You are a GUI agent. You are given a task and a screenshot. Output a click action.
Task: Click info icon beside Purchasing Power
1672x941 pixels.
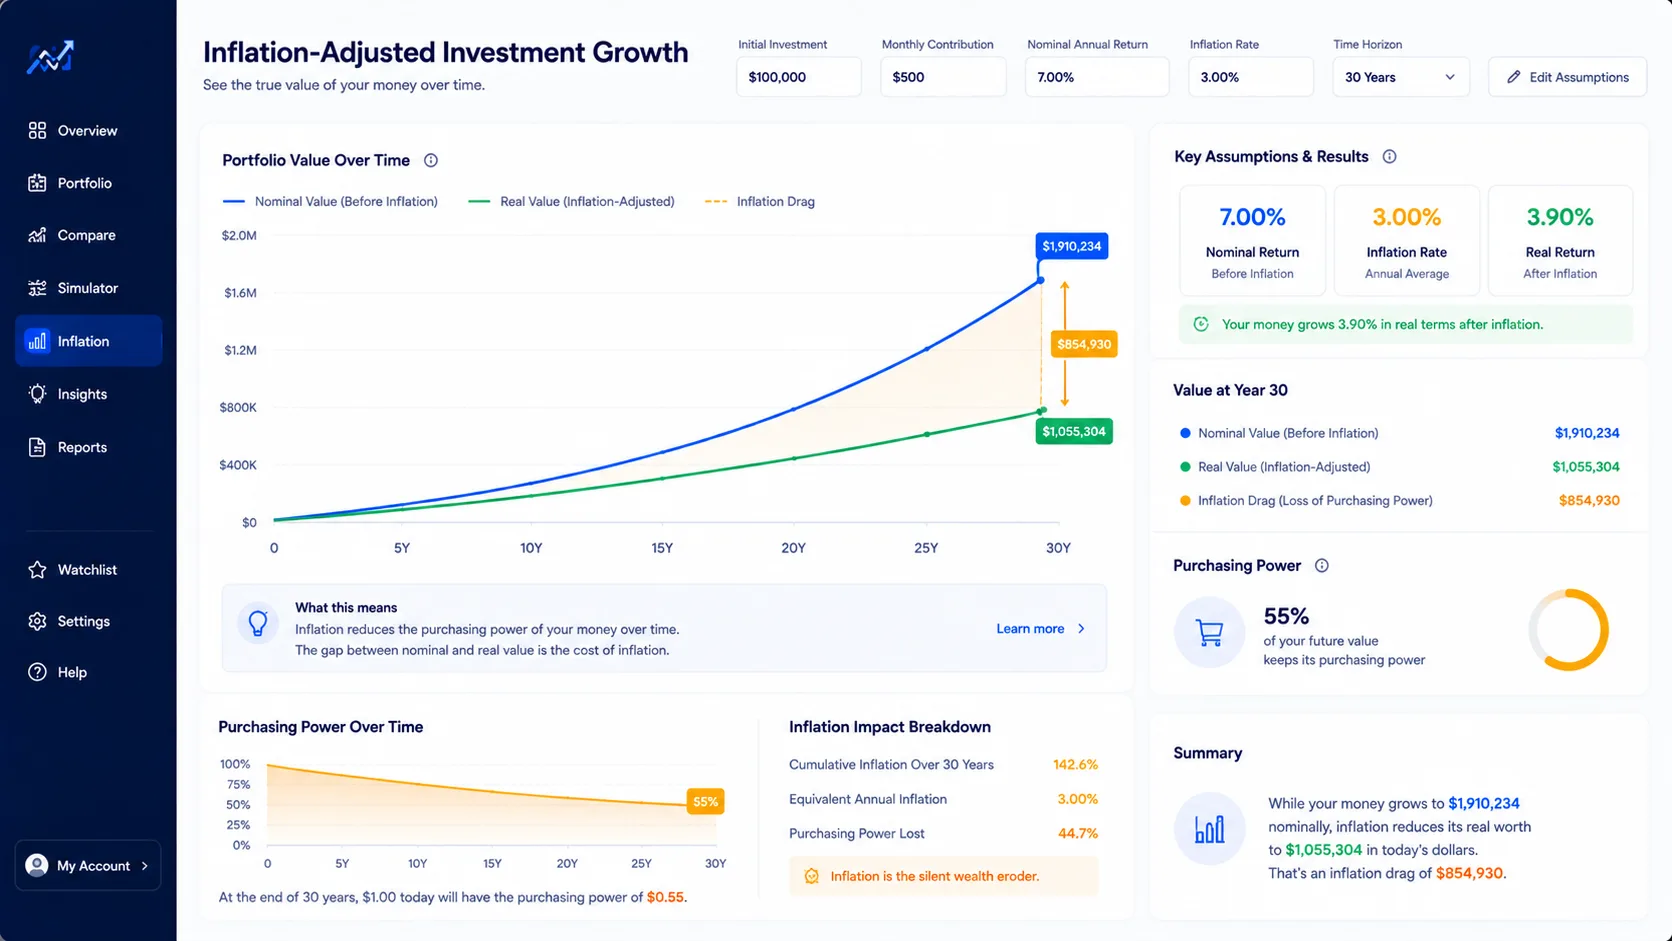coord(1322,565)
